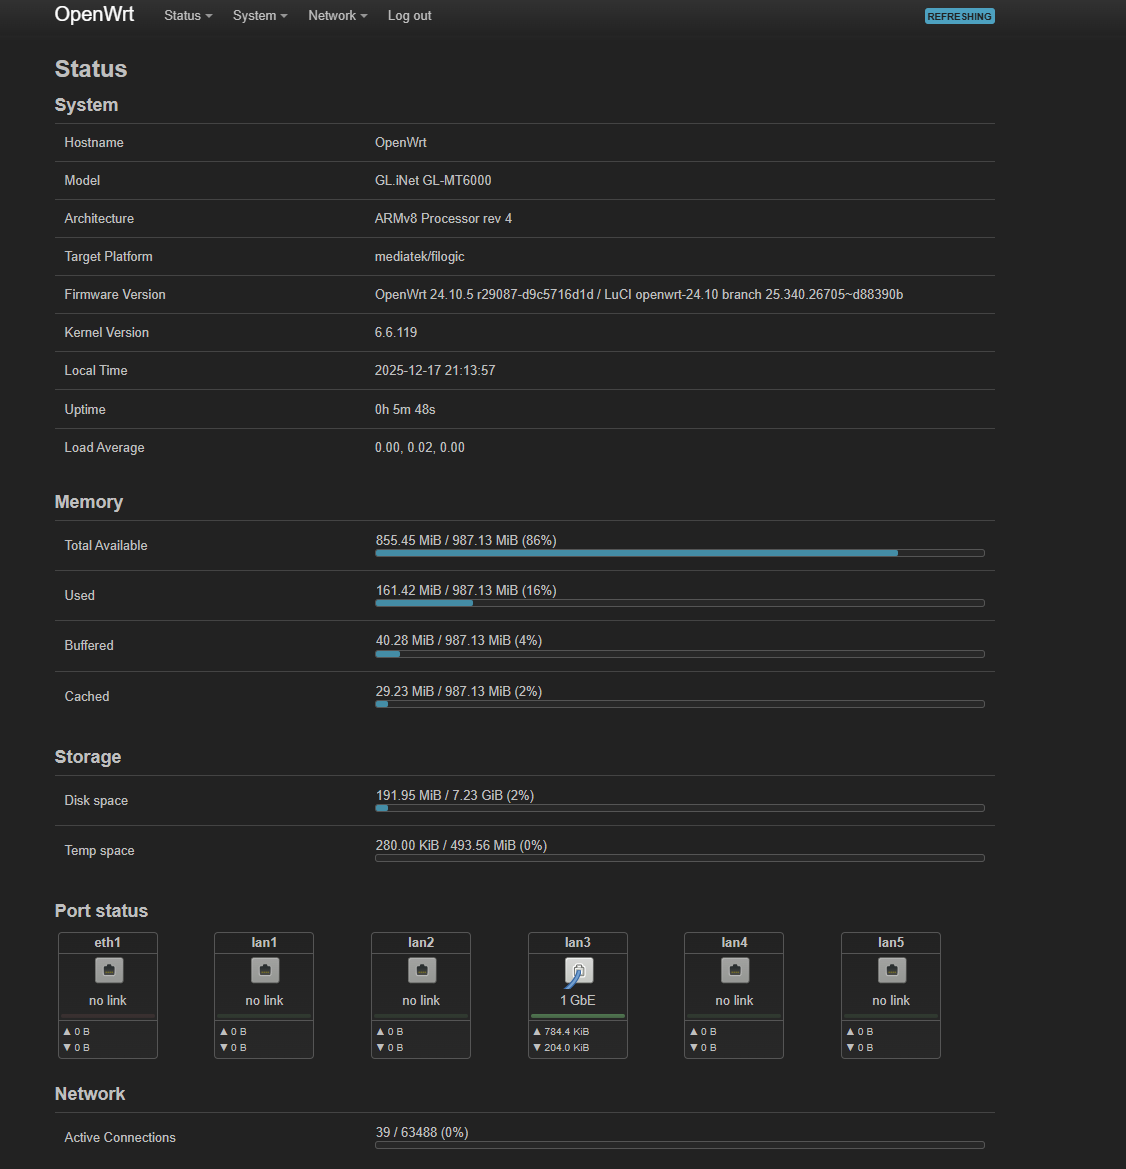This screenshot has width=1126, height=1169.
Task: Click the connected lan3 port icon
Action: point(578,970)
